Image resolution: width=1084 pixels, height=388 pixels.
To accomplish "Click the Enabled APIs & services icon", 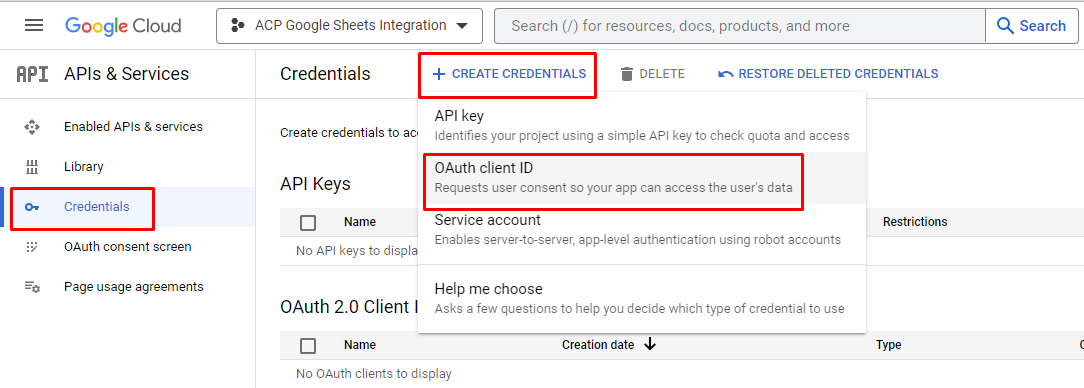I will [x=32, y=127].
